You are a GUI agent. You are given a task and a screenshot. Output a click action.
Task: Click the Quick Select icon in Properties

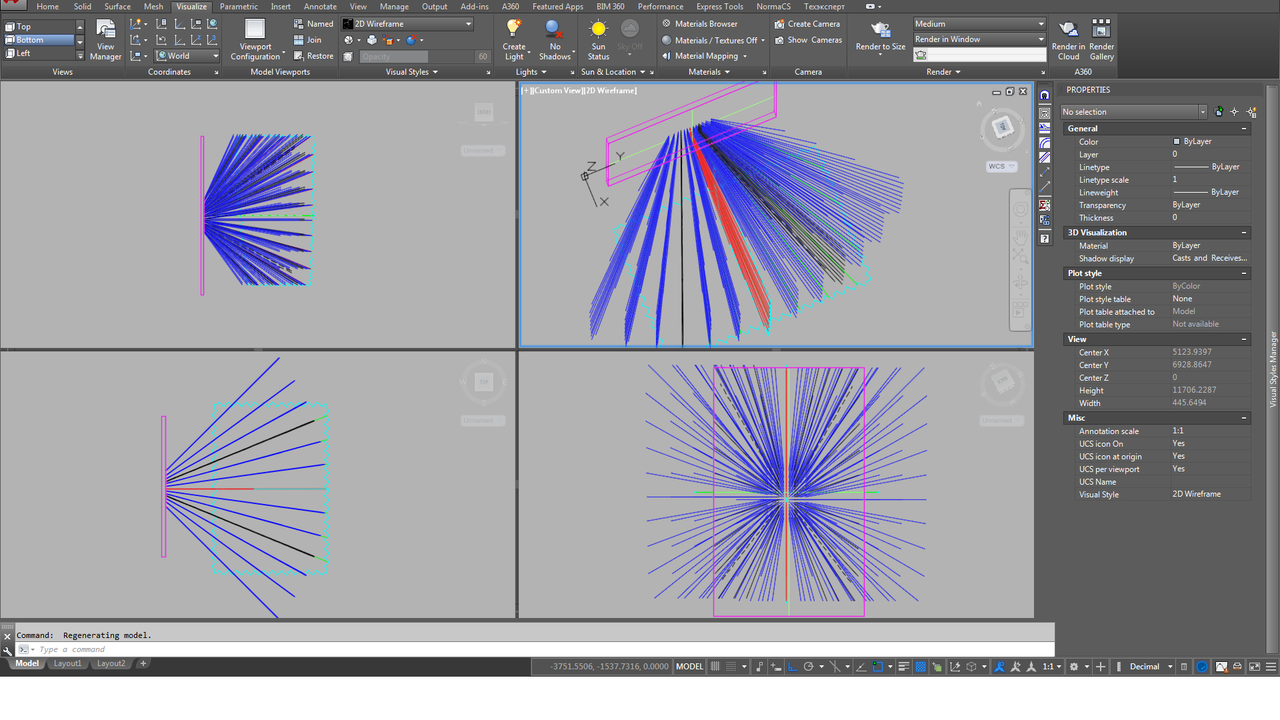point(1252,112)
